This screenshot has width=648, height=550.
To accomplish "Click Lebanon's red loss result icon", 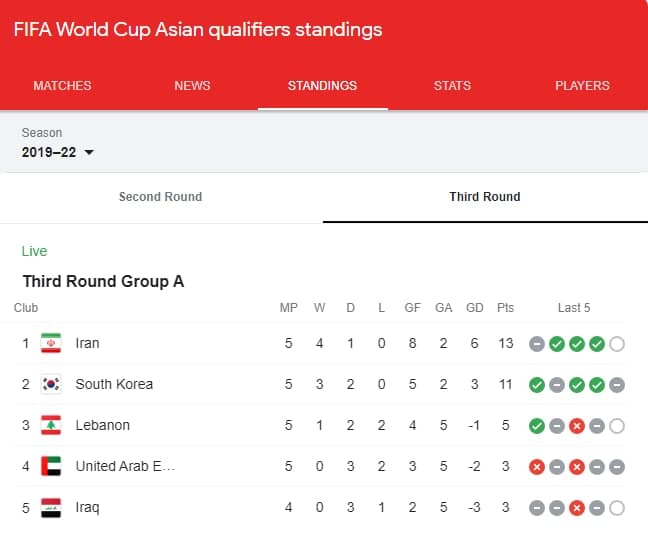I will tap(577, 426).
